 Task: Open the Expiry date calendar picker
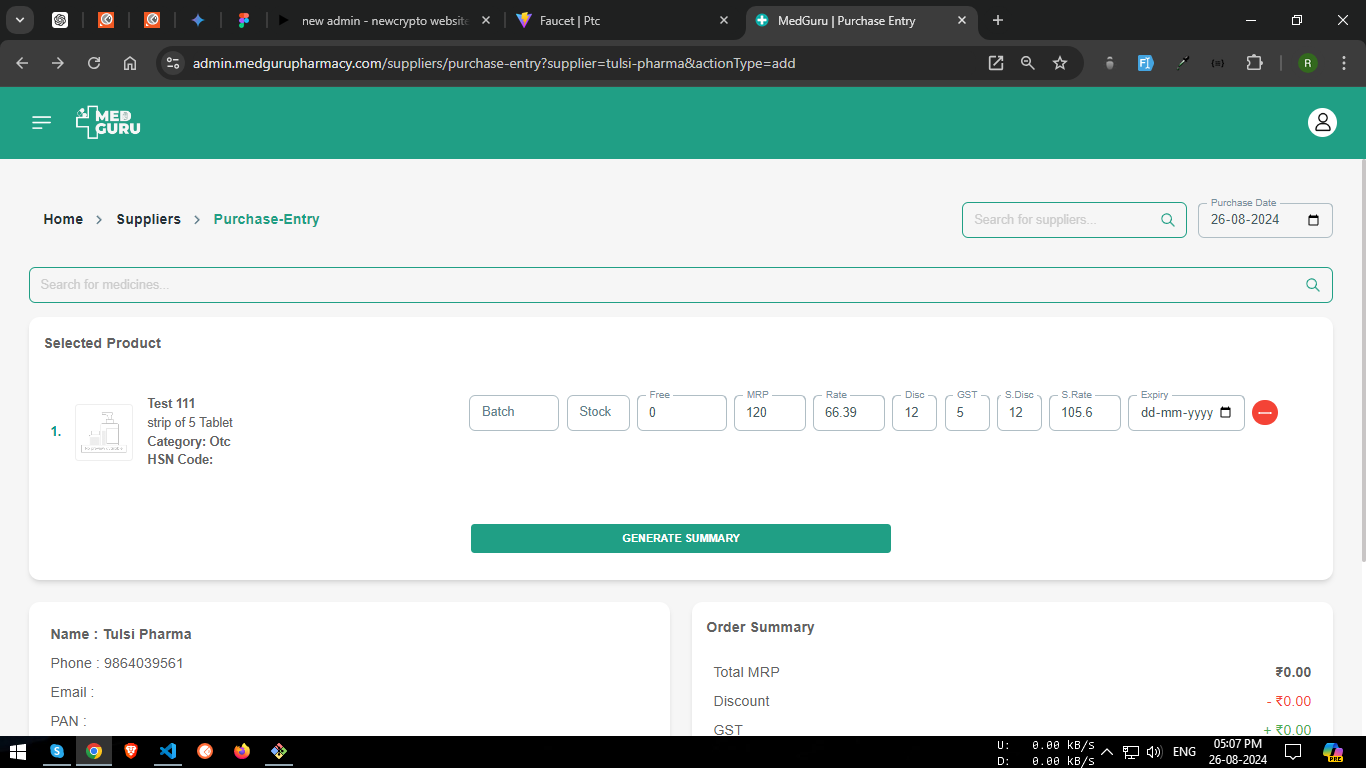[1226, 413]
